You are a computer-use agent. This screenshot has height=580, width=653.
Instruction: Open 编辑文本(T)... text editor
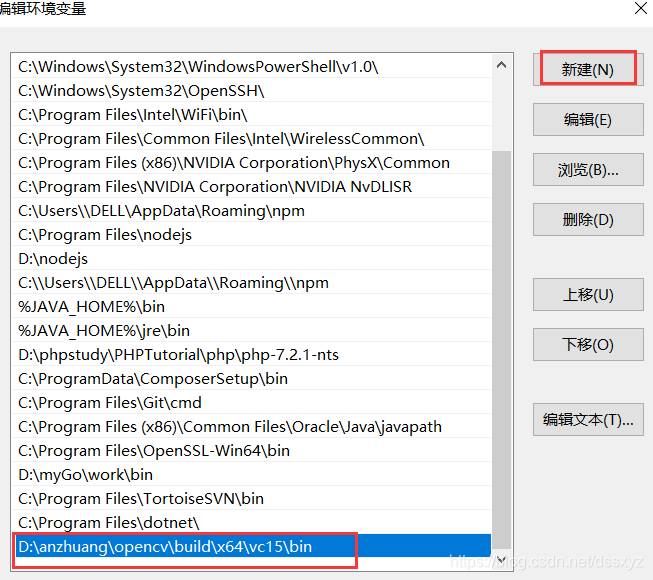tap(588, 419)
